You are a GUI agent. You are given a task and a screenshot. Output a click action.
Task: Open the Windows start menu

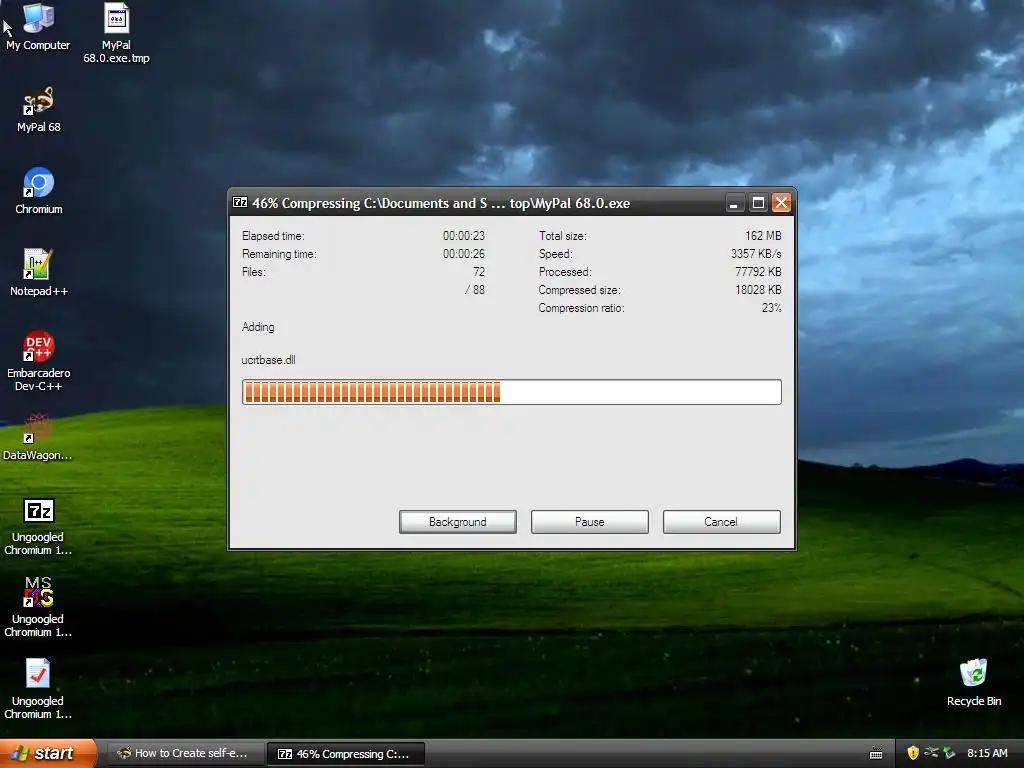click(48, 753)
